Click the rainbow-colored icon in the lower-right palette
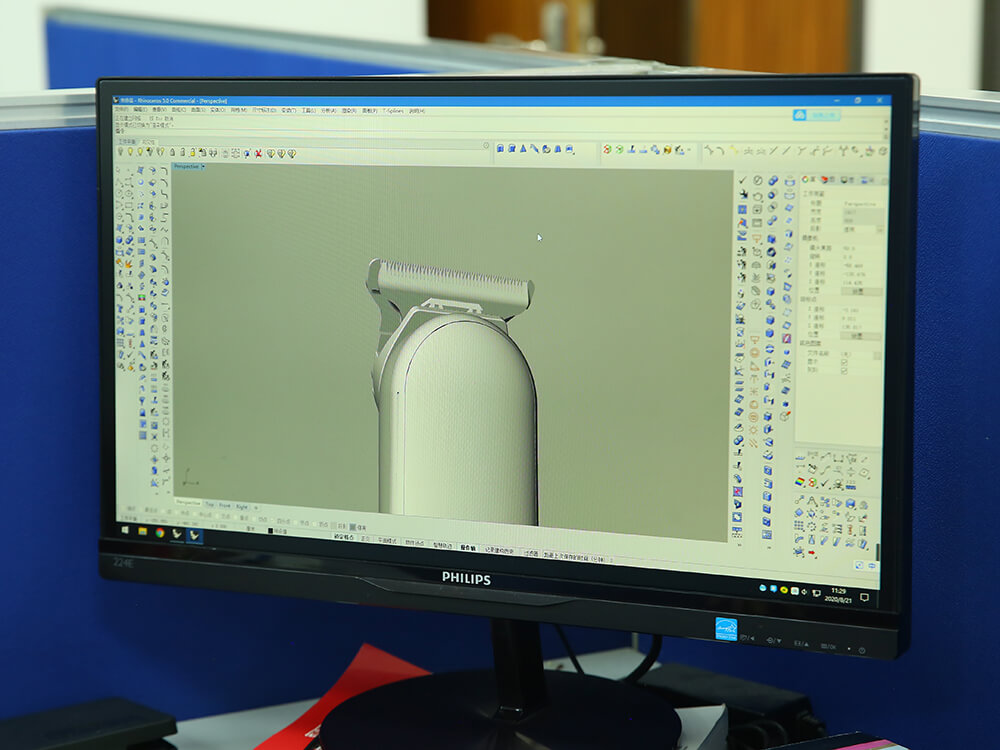This screenshot has height=750, width=1000. pyautogui.click(x=800, y=482)
